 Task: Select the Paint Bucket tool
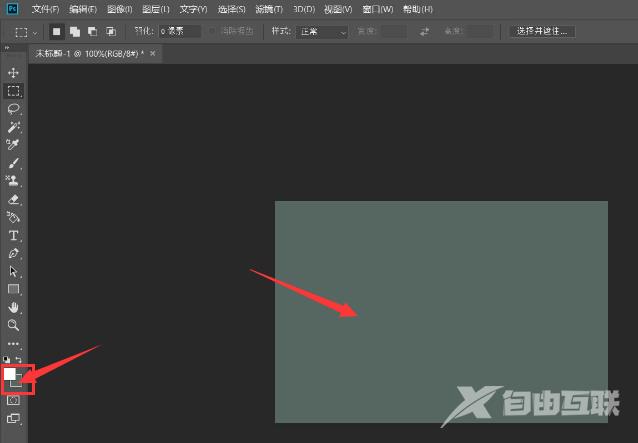click(13, 217)
